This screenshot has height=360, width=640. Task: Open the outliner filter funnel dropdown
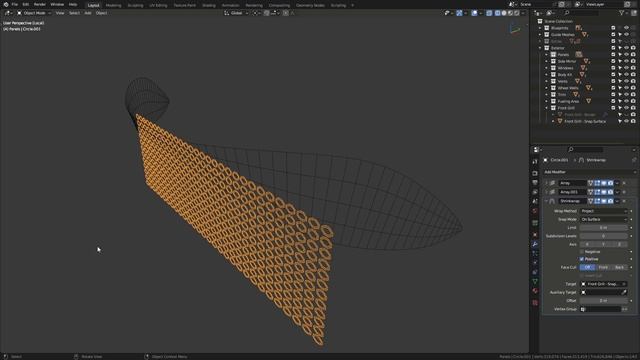(x=623, y=13)
